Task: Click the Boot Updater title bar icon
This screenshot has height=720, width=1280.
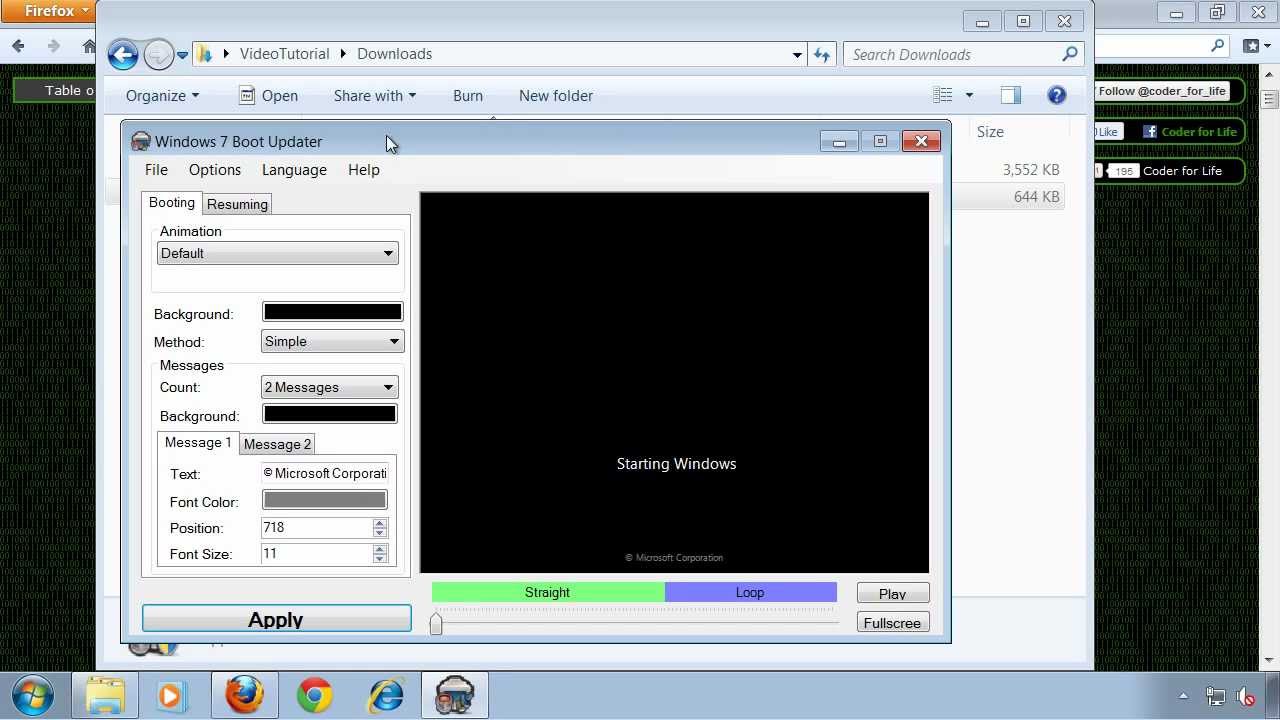Action: click(141, 142)
